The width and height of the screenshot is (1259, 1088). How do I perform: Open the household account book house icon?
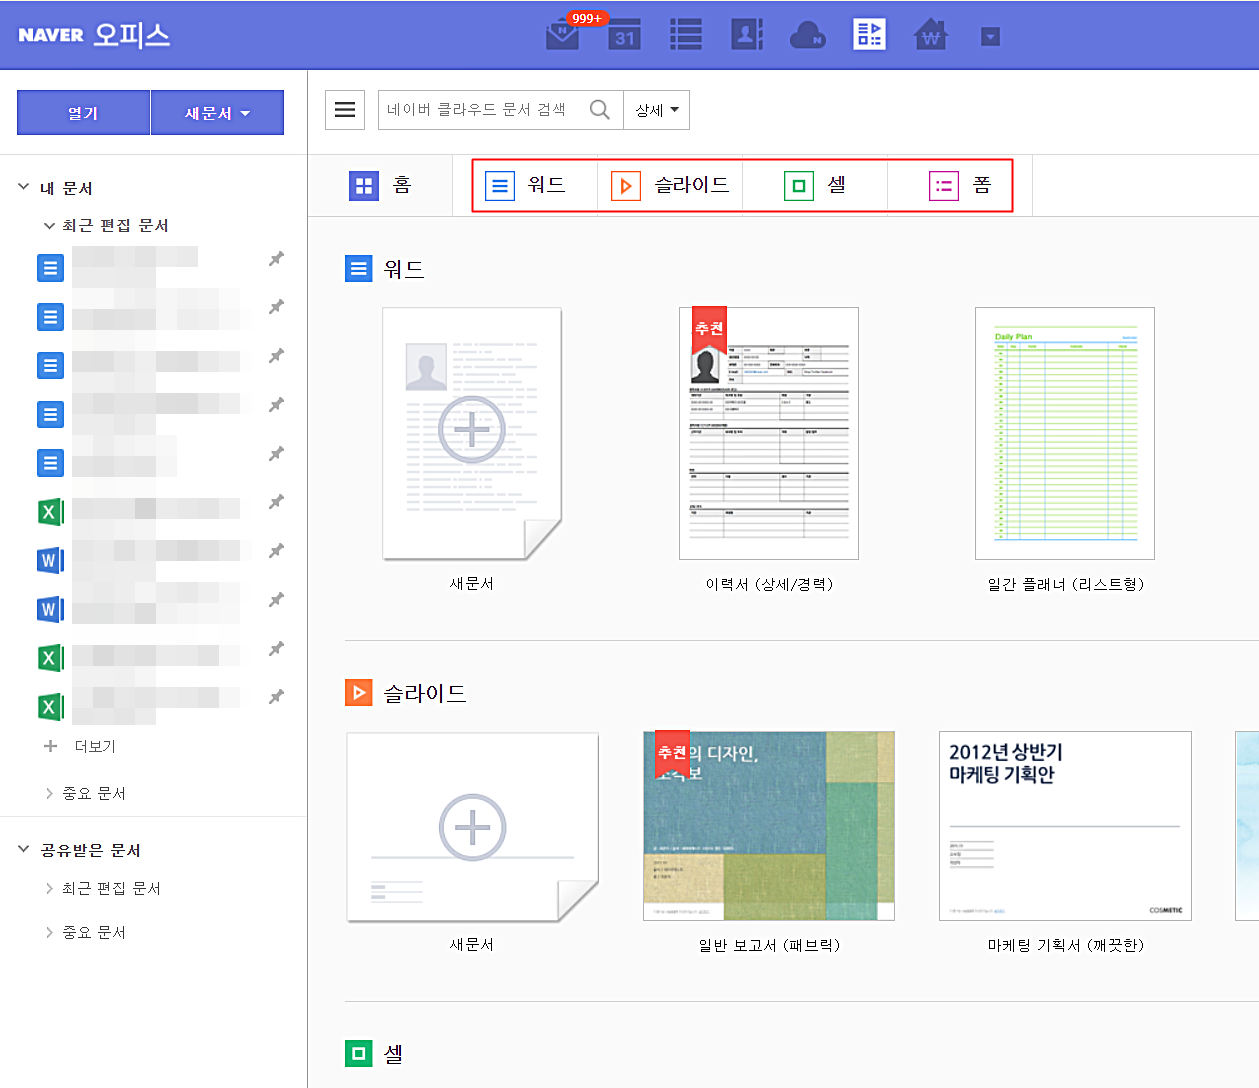(x=931, y=35)
